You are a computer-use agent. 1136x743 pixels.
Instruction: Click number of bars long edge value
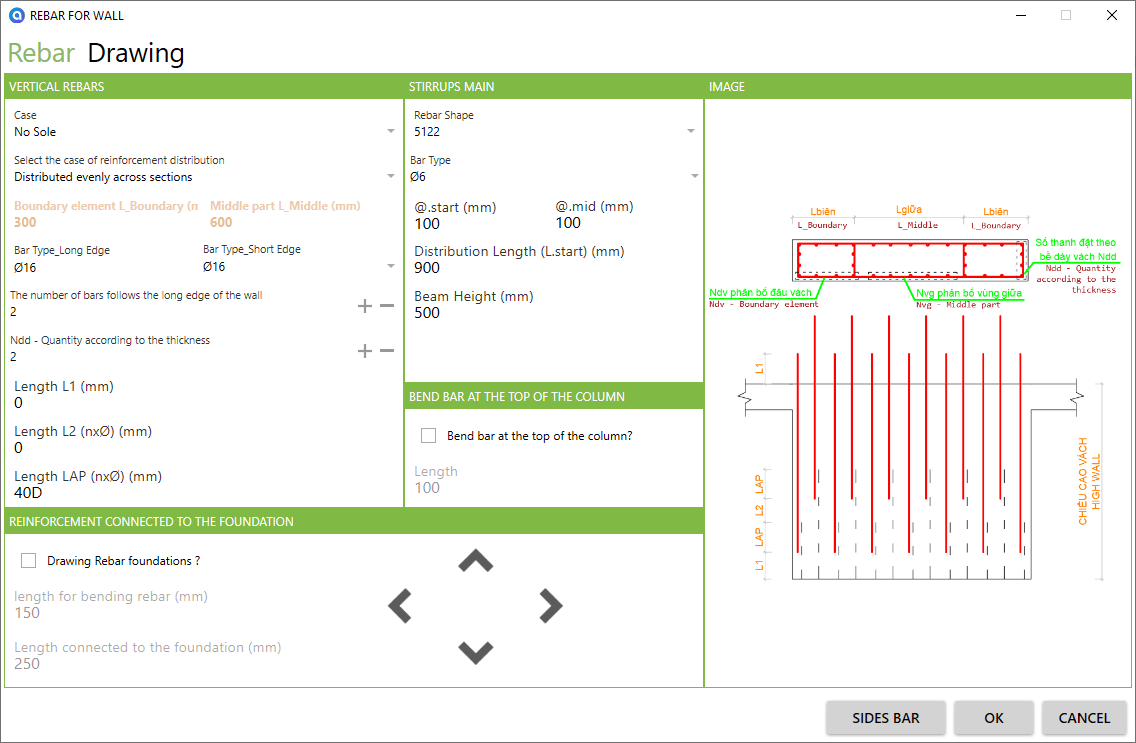181,312
